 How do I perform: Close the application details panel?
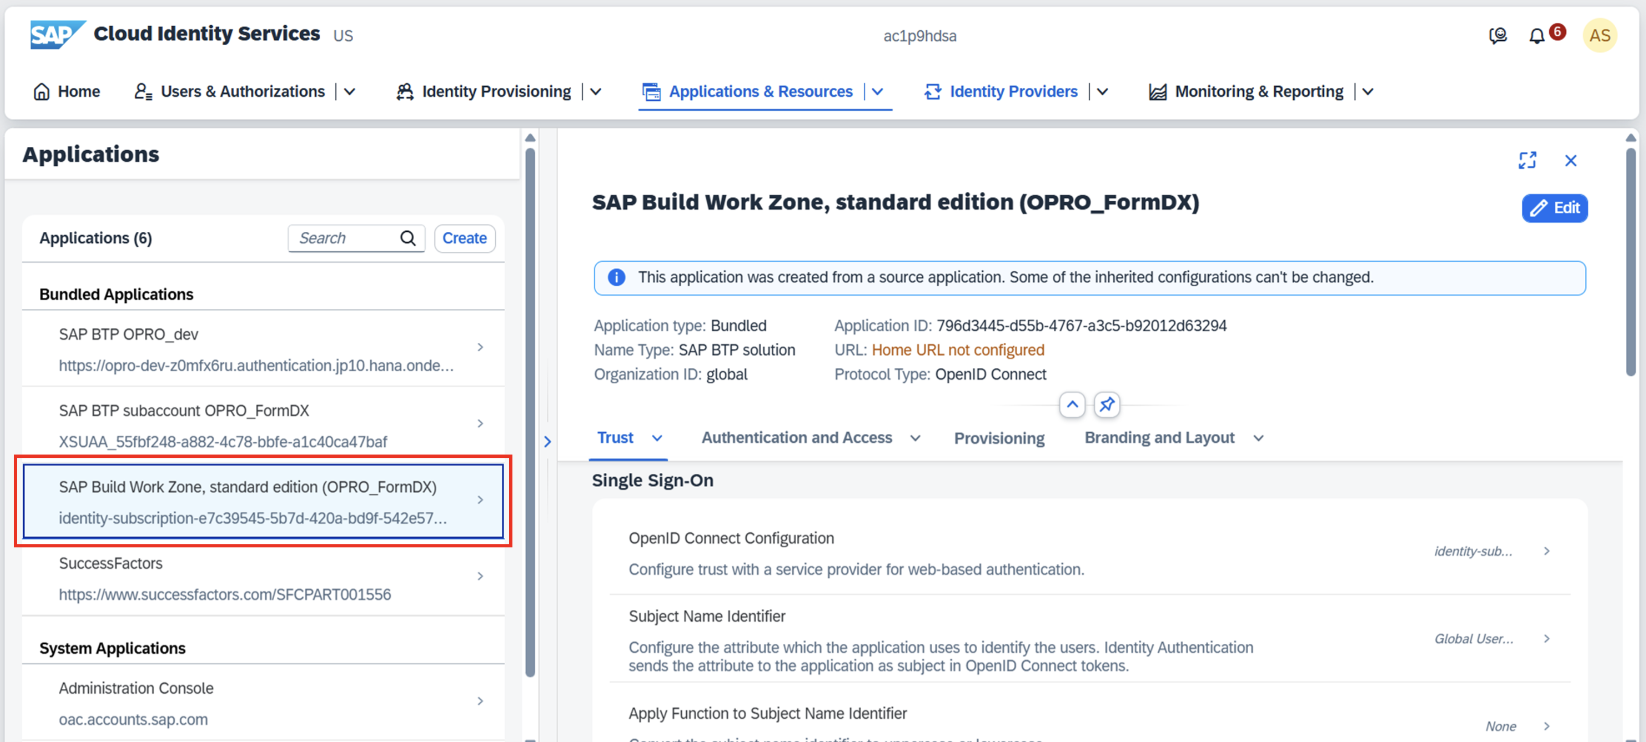click(x=1571, y=161)
